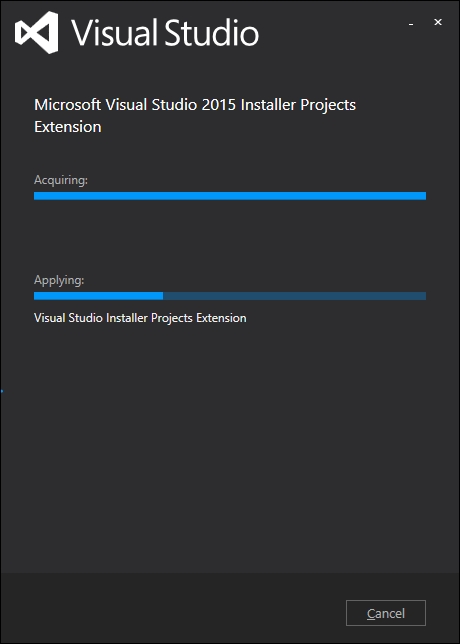The height and width of the screenshot is (644, 460).
Task: Click the Visual Studio infinity logo icon
Action: [37, 32]
